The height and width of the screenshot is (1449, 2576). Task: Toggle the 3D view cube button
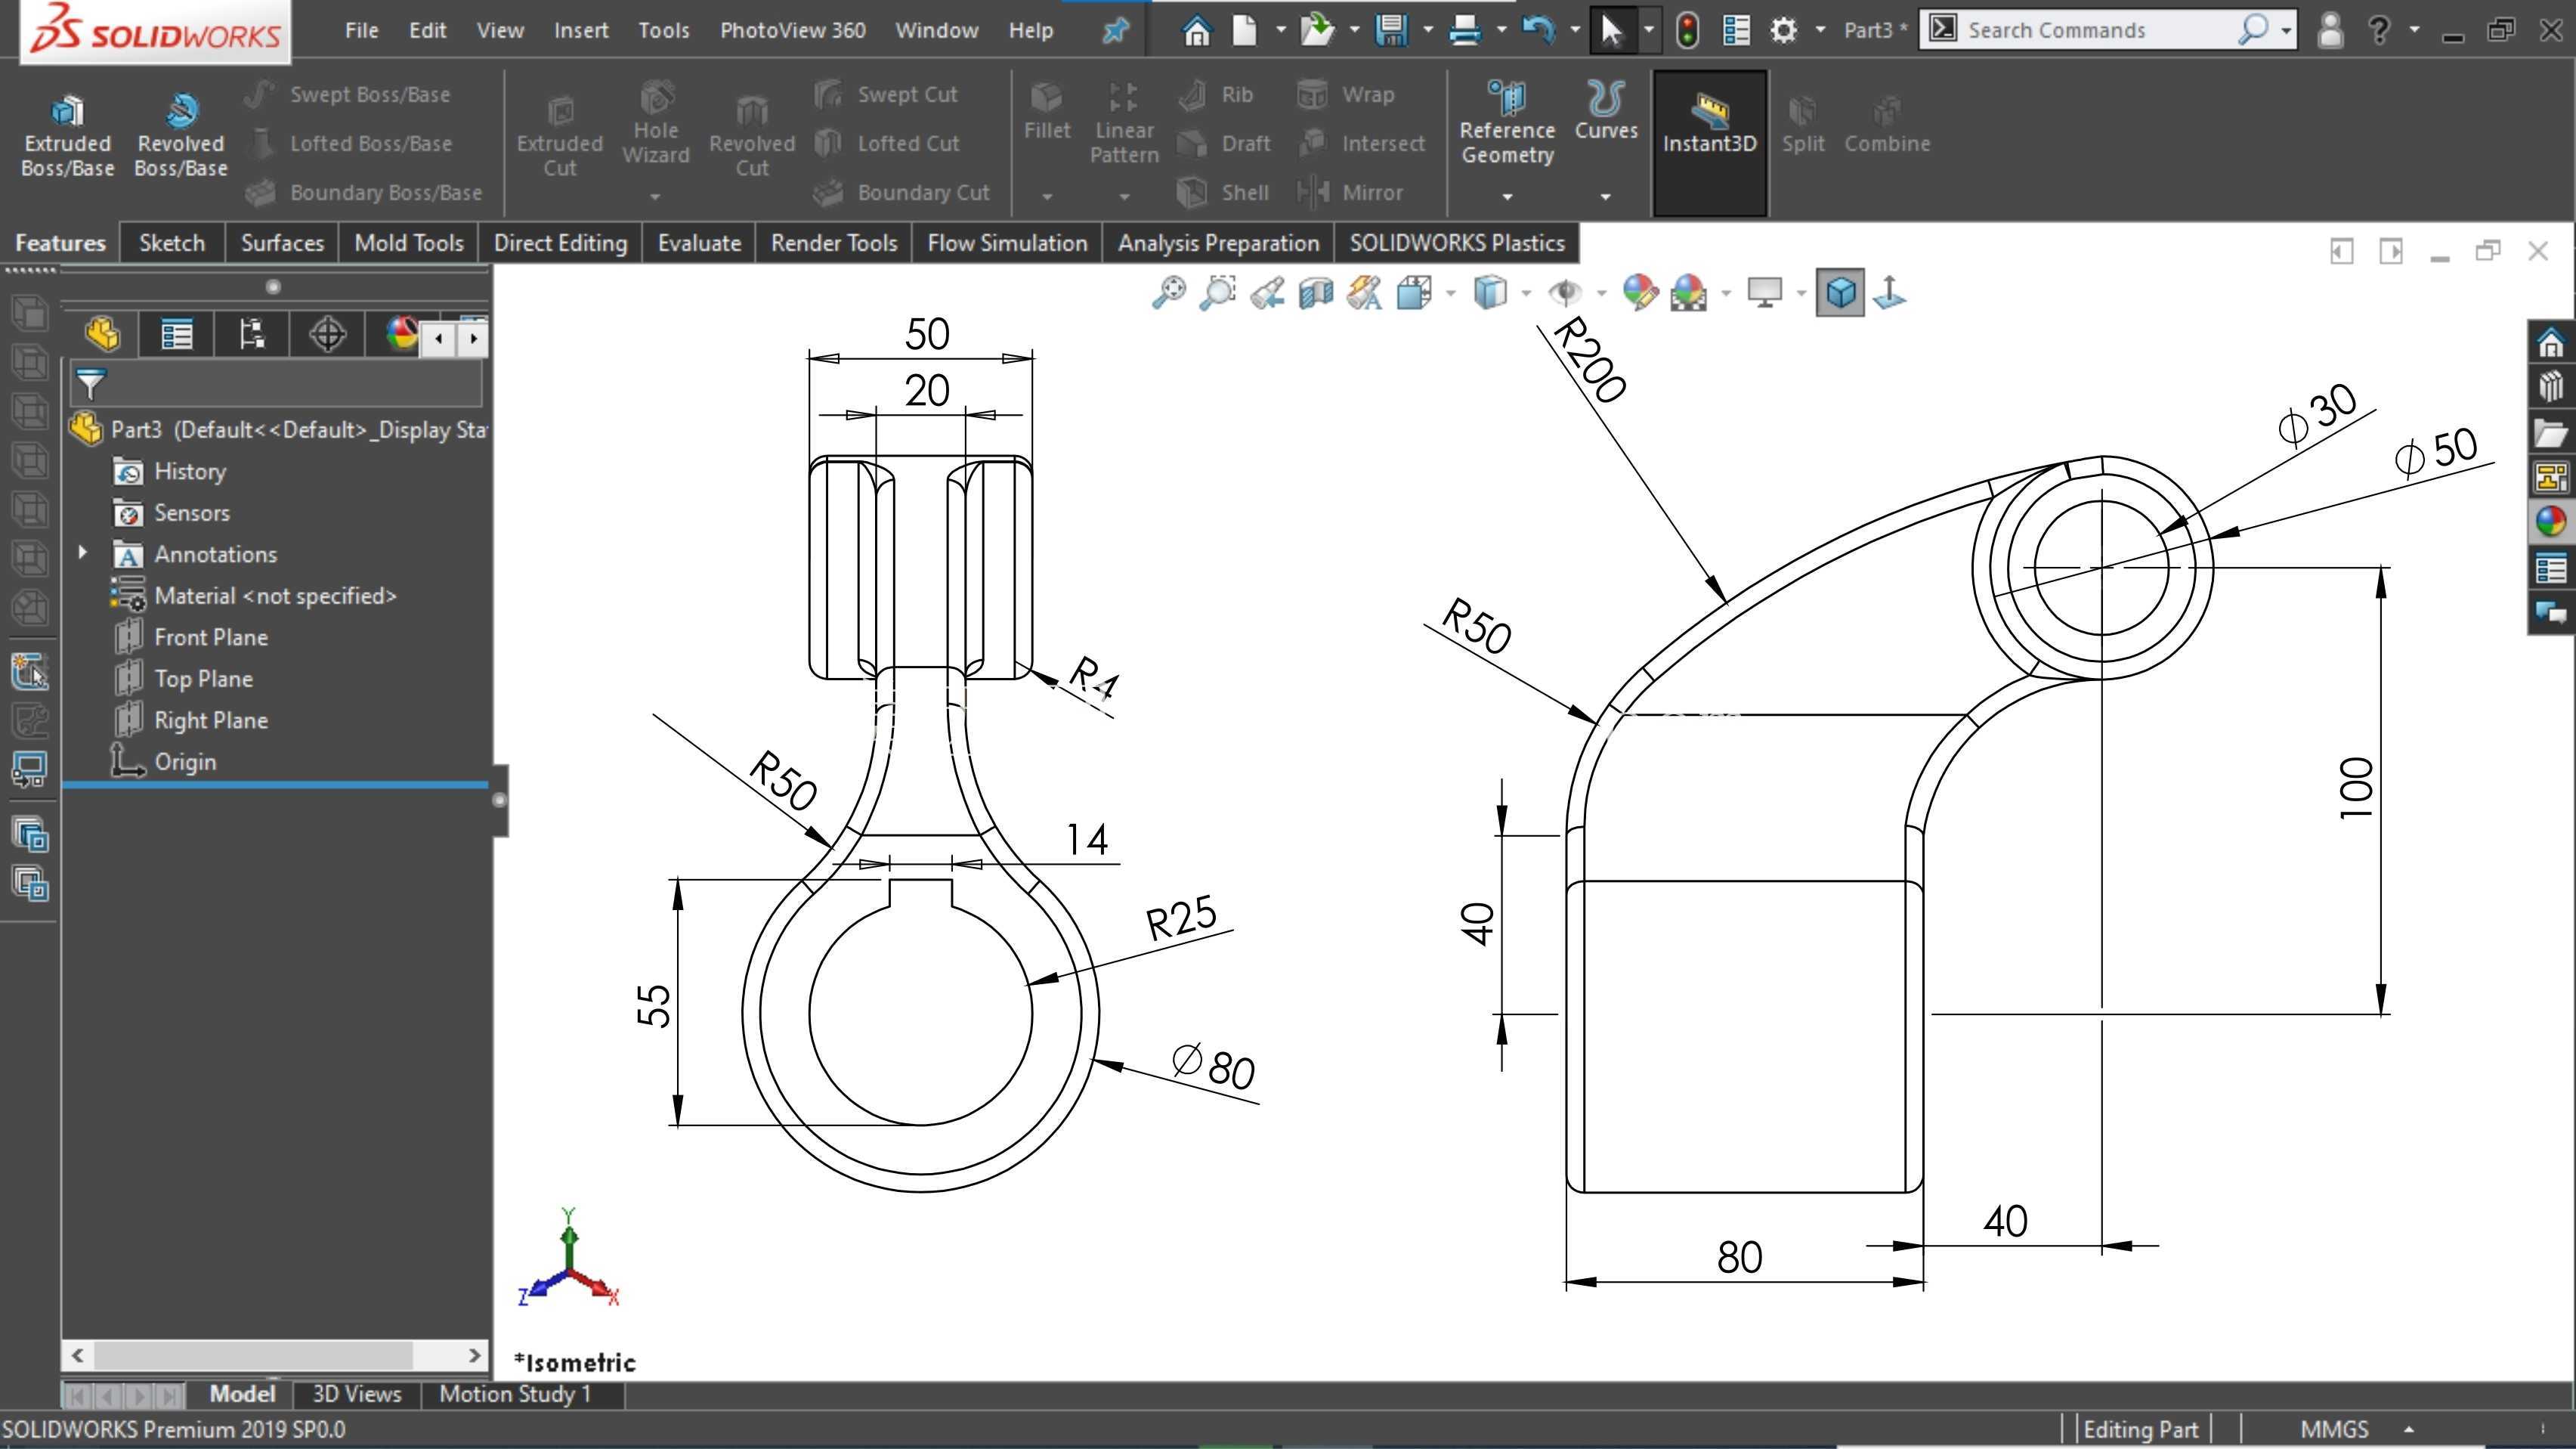(1841, 293)
